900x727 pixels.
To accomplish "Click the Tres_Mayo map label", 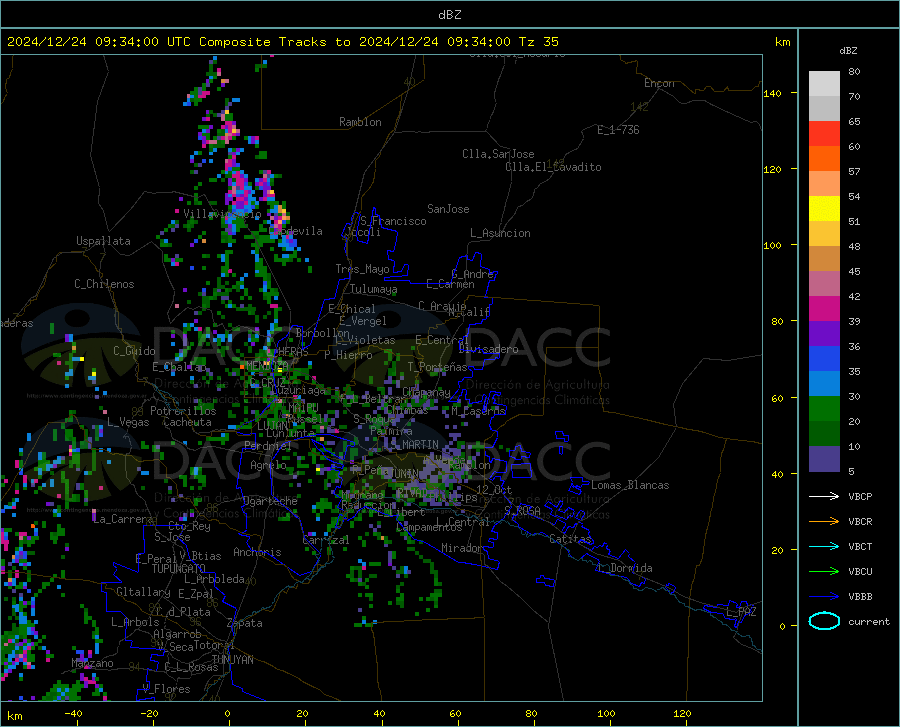I will [x=362, y=269].
